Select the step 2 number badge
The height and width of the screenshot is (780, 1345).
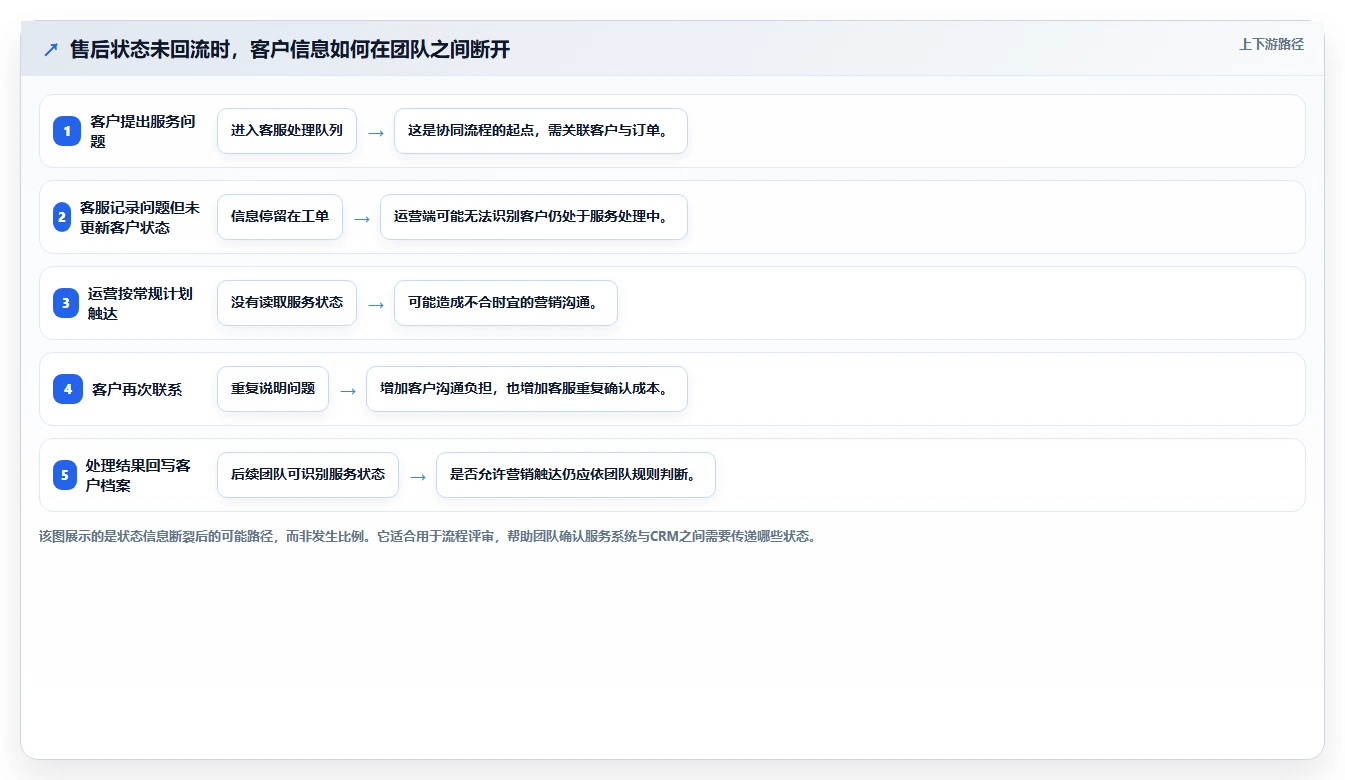point(62,217)
